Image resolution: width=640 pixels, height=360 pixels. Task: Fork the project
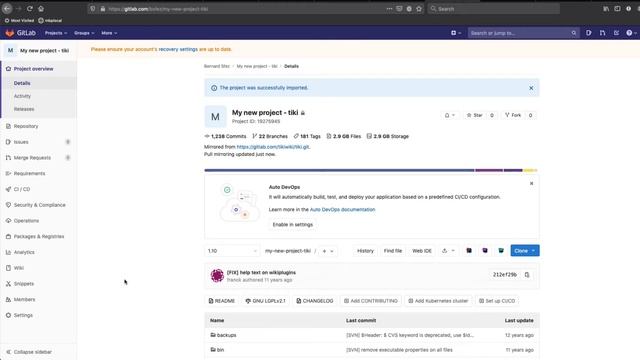click(x=513, y=116)
